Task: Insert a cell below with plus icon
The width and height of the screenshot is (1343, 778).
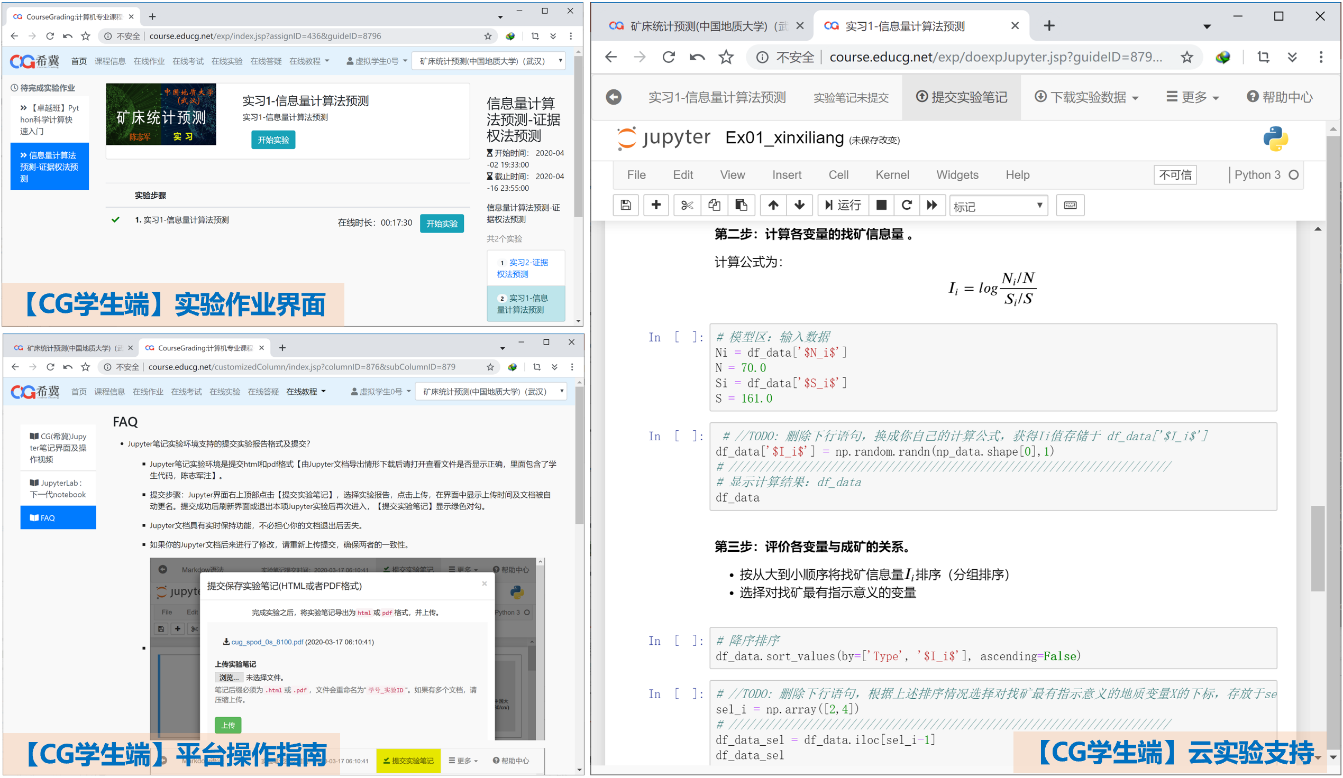Action: coord(656,205)
